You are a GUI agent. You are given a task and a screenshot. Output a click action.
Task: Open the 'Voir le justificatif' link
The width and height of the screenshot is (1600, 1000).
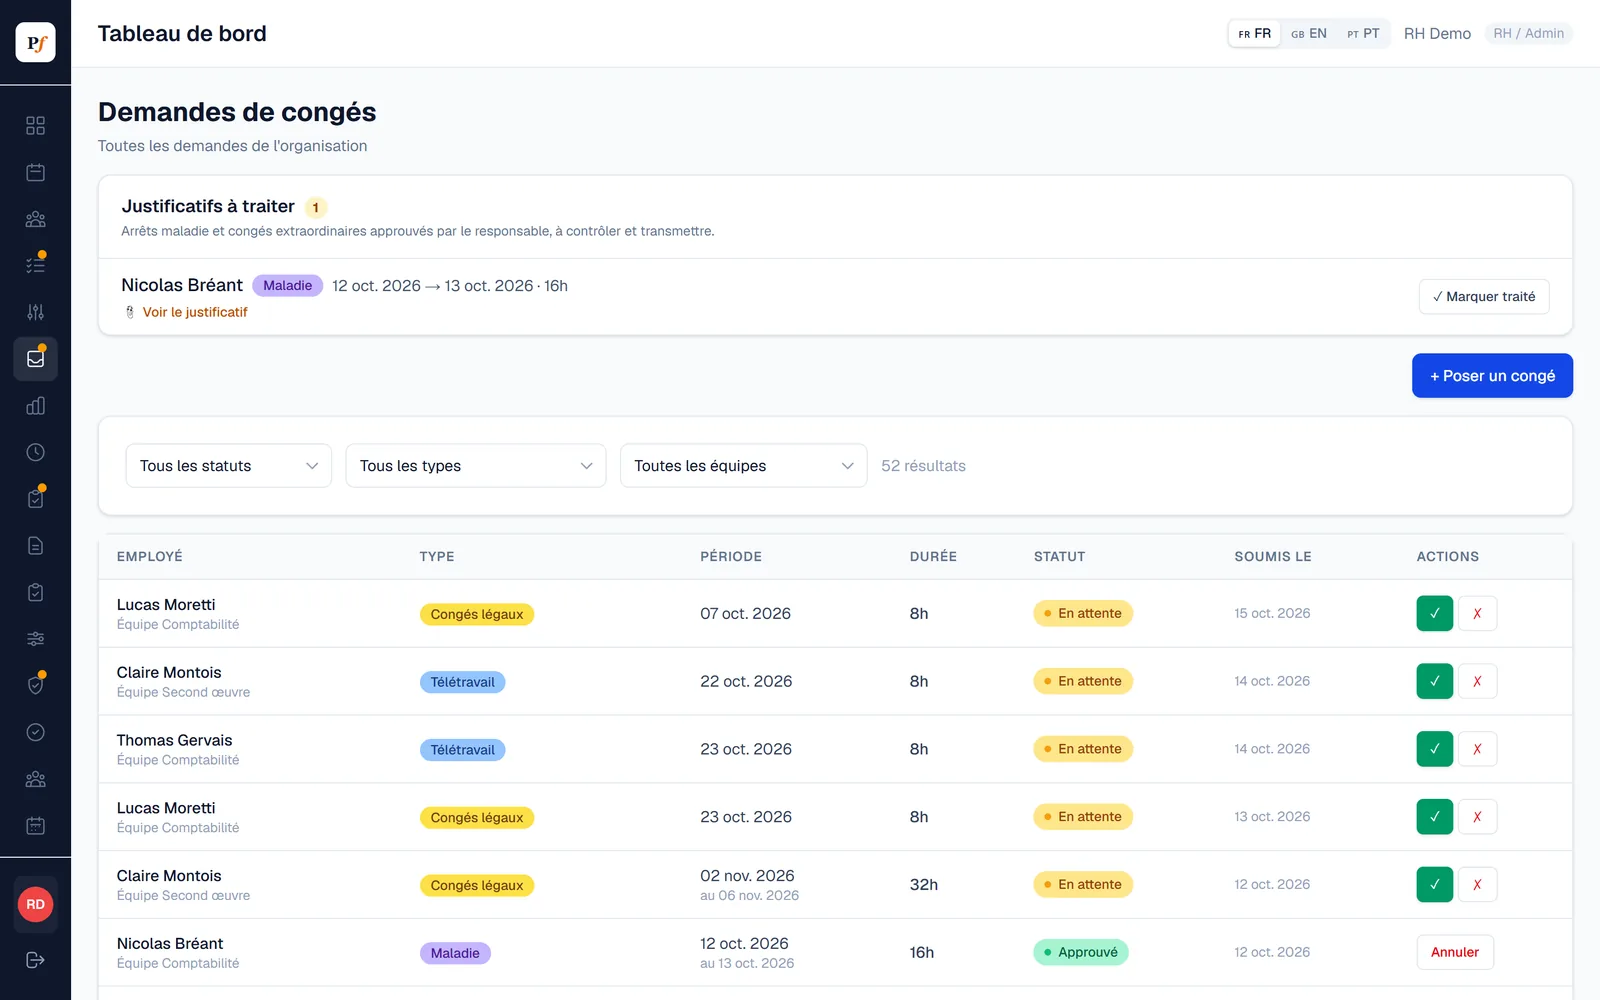click(x=195, y=312)
